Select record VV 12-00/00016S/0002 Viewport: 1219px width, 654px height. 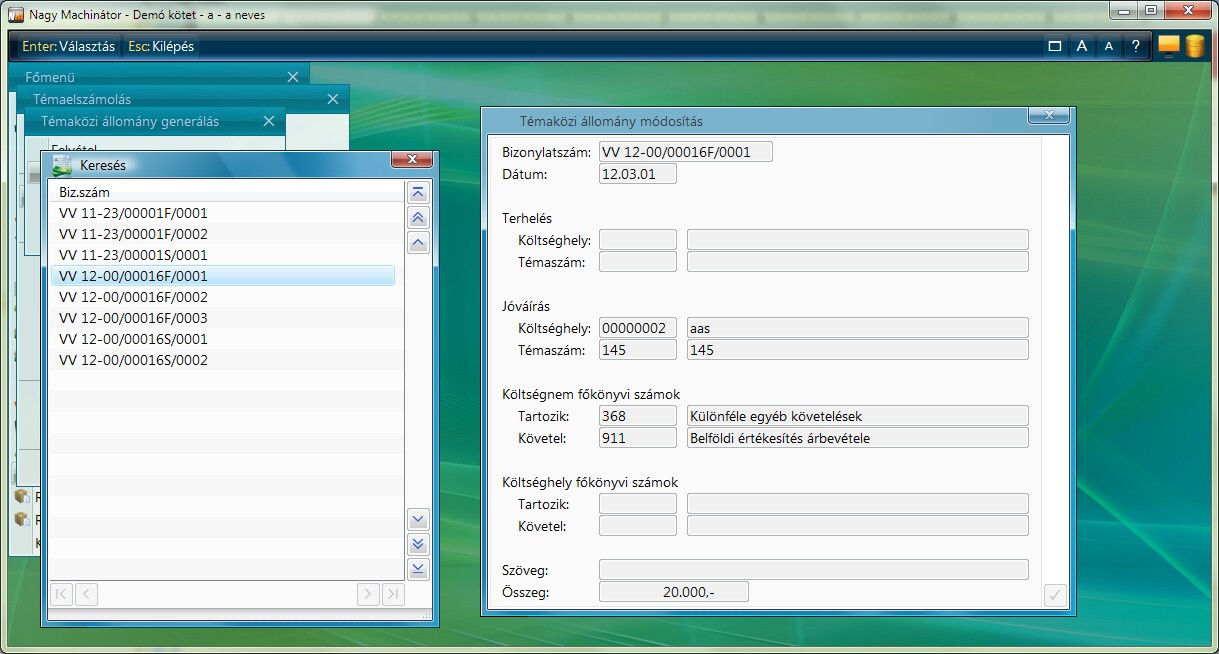click(133, 360)
